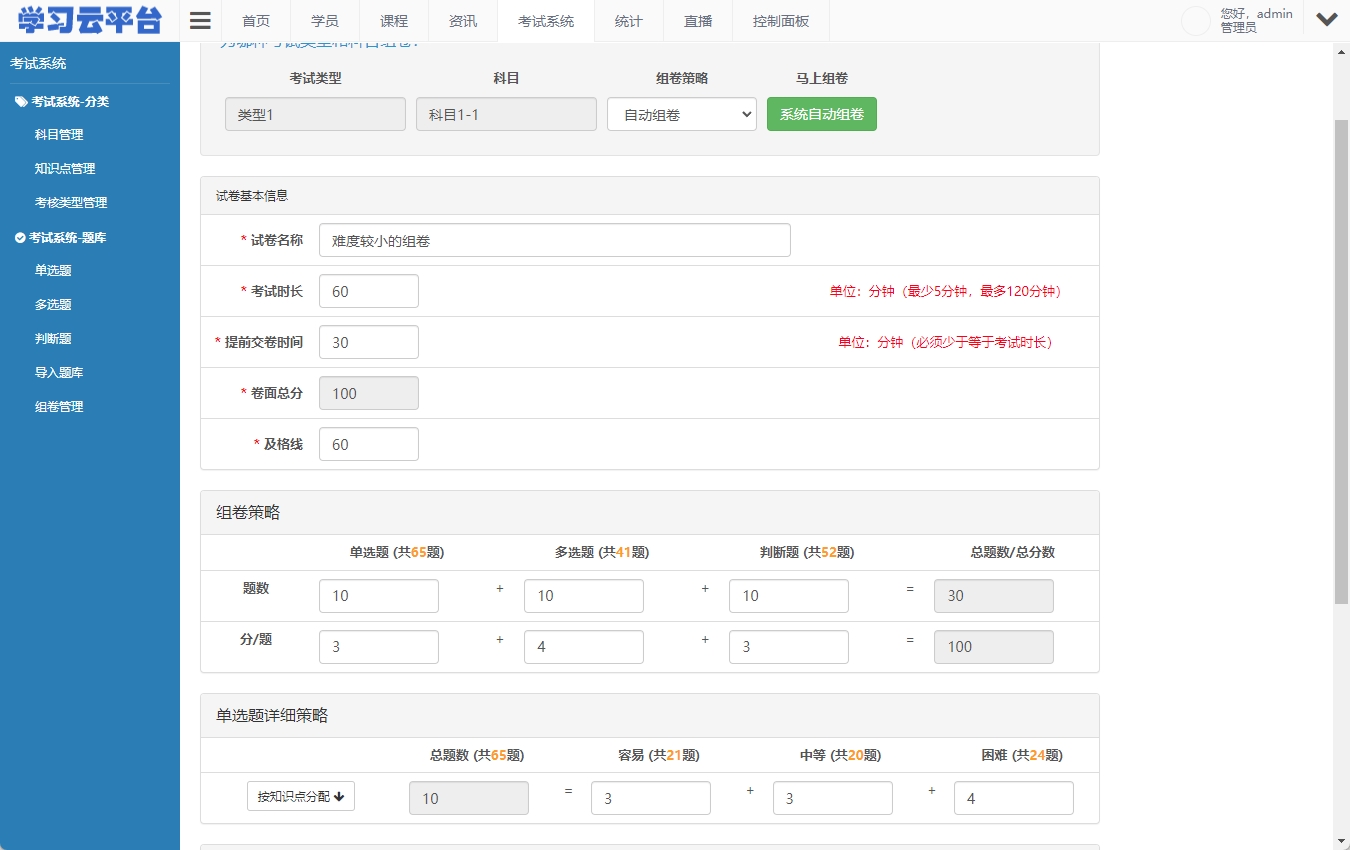The height and width of the screenshot is (850, 1350).
Task: Open the 控制面板 menu item
Action: [x=780, y=20]
